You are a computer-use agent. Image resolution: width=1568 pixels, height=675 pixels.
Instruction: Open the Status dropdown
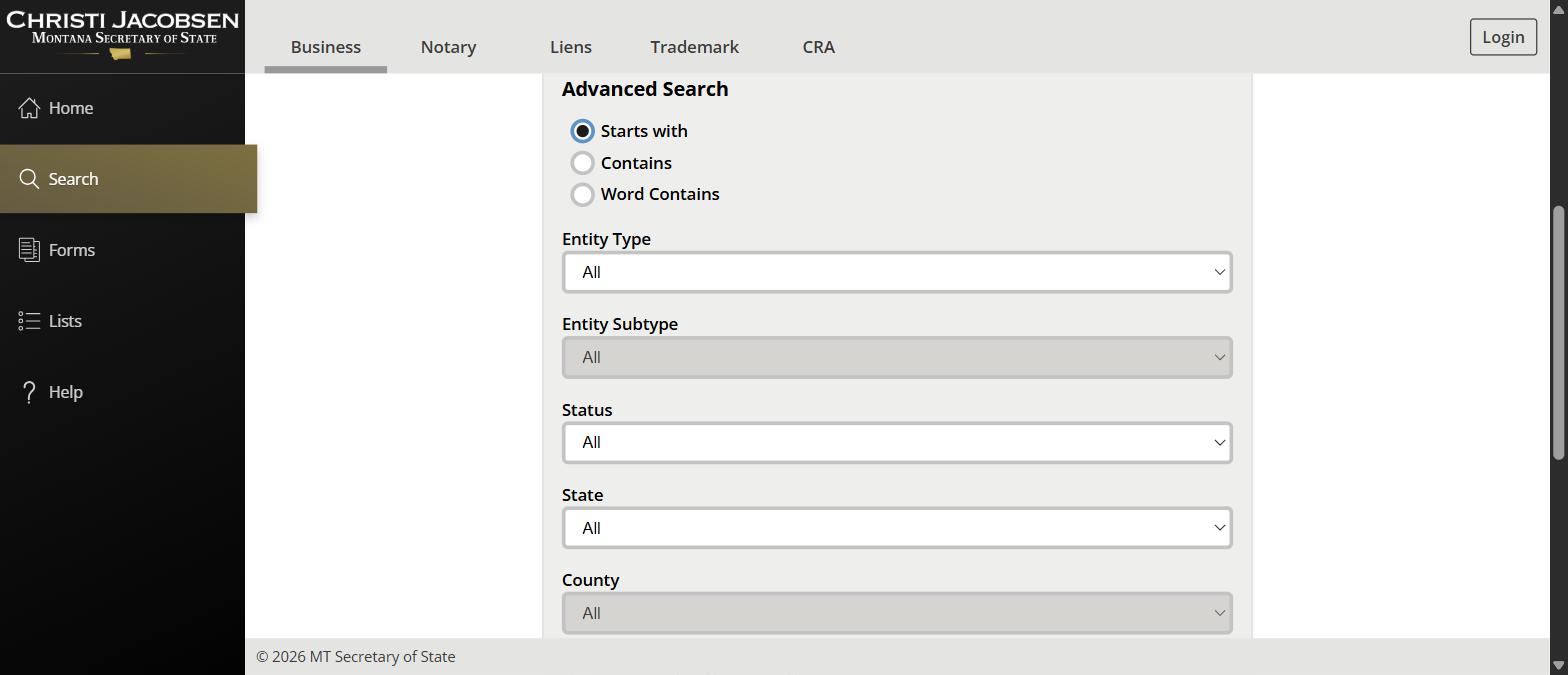pos(897,443)
